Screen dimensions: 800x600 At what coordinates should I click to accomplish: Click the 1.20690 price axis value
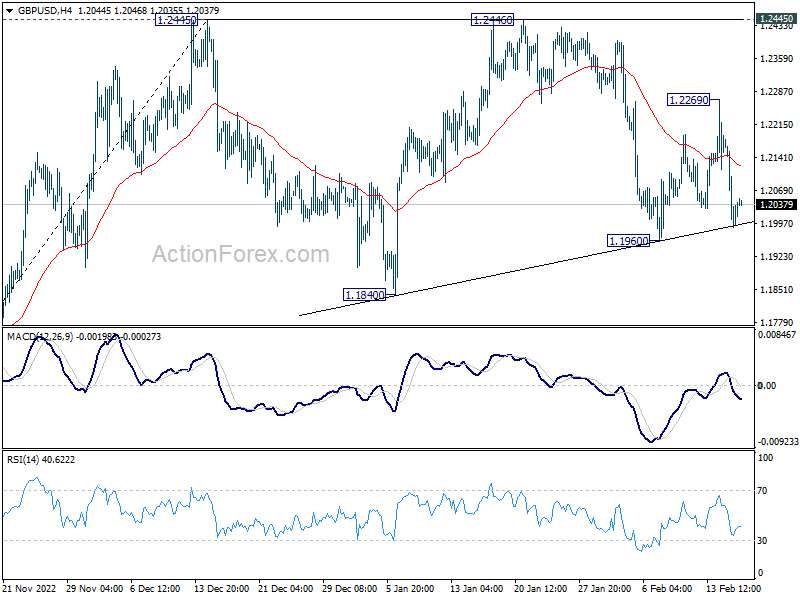point(777,191)
